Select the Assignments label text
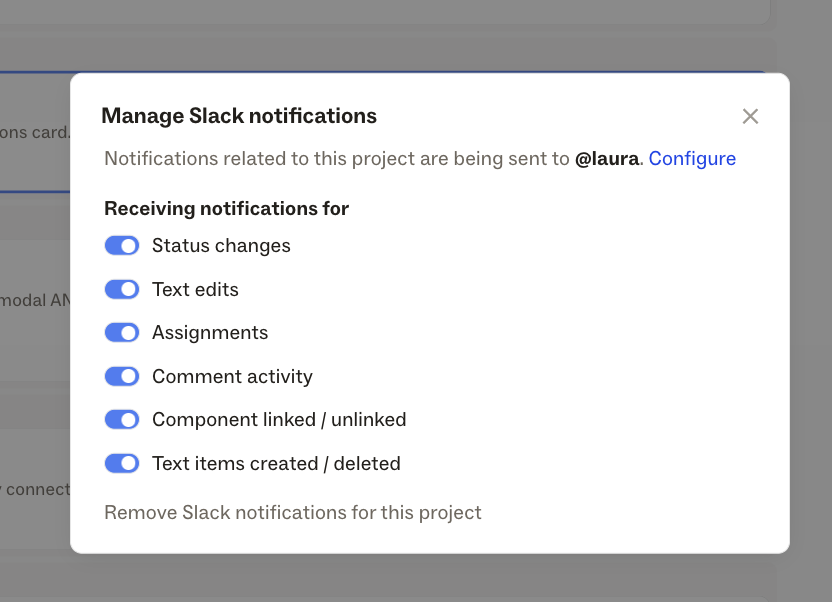The height and width of the screenshot is (602, 832). click(x=210, y=333)
